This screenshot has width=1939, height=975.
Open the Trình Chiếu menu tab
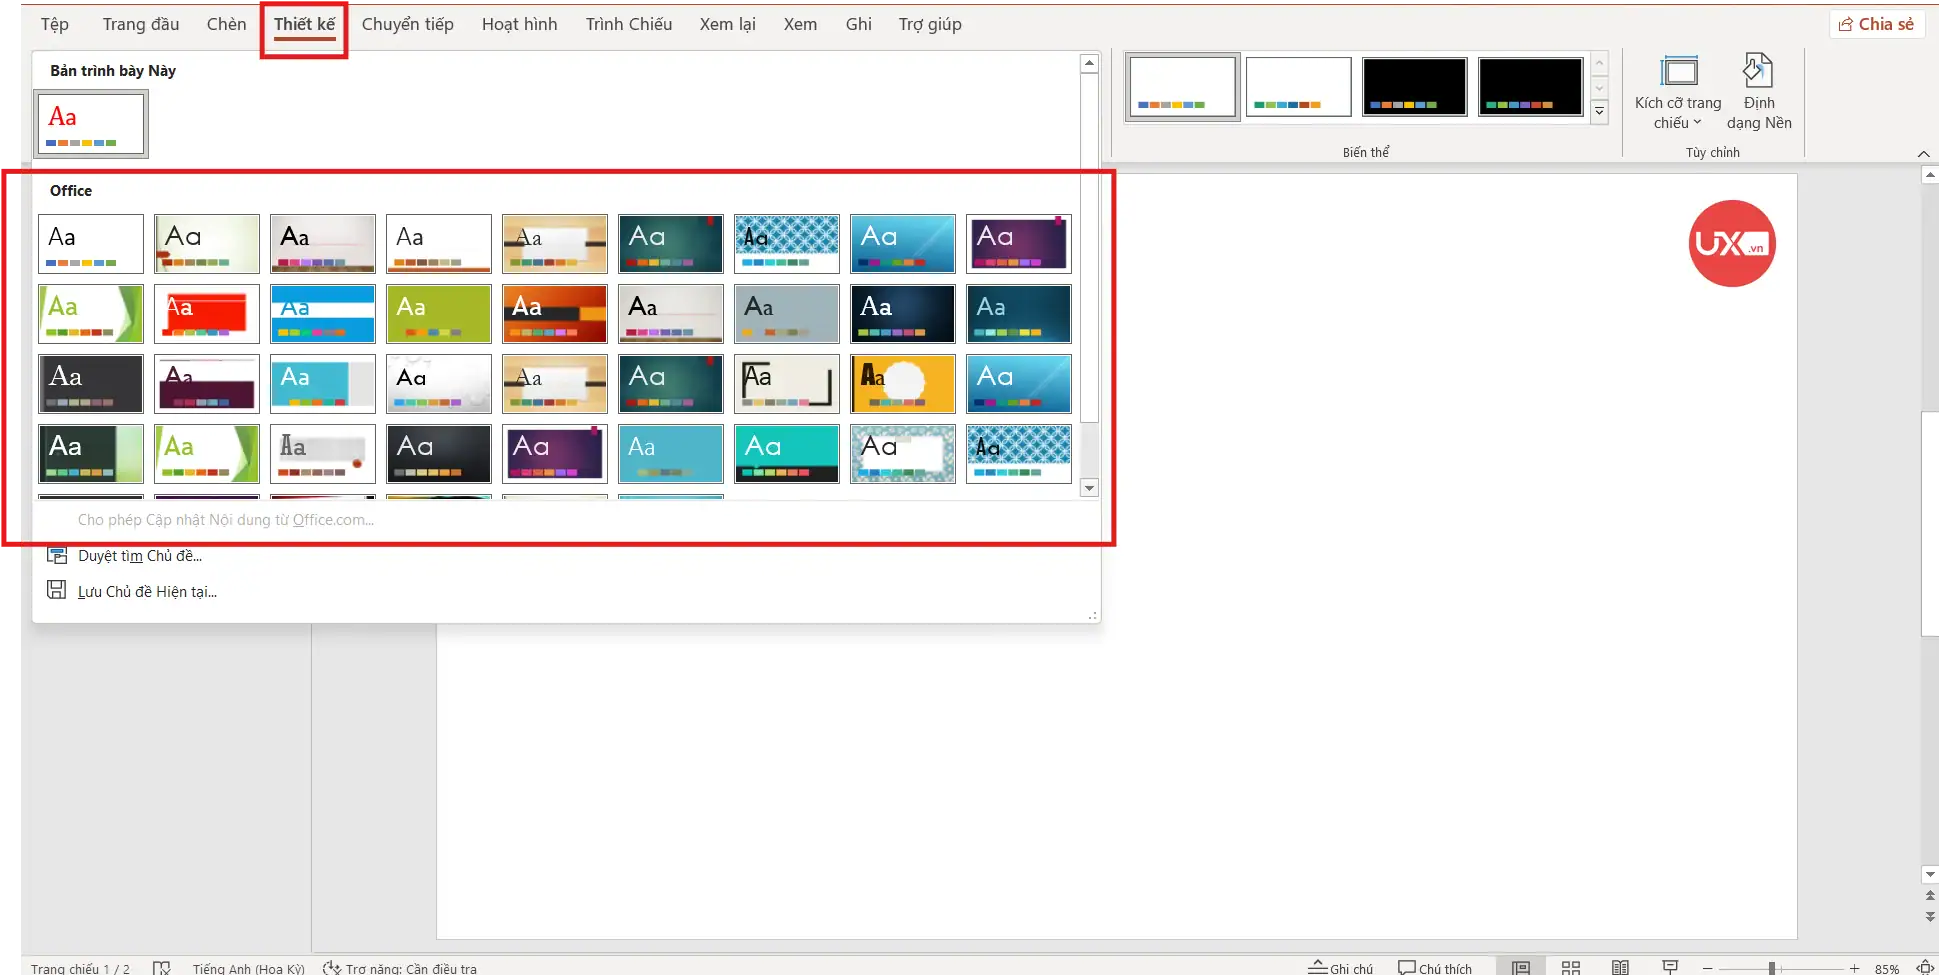[x=628, y=23]
